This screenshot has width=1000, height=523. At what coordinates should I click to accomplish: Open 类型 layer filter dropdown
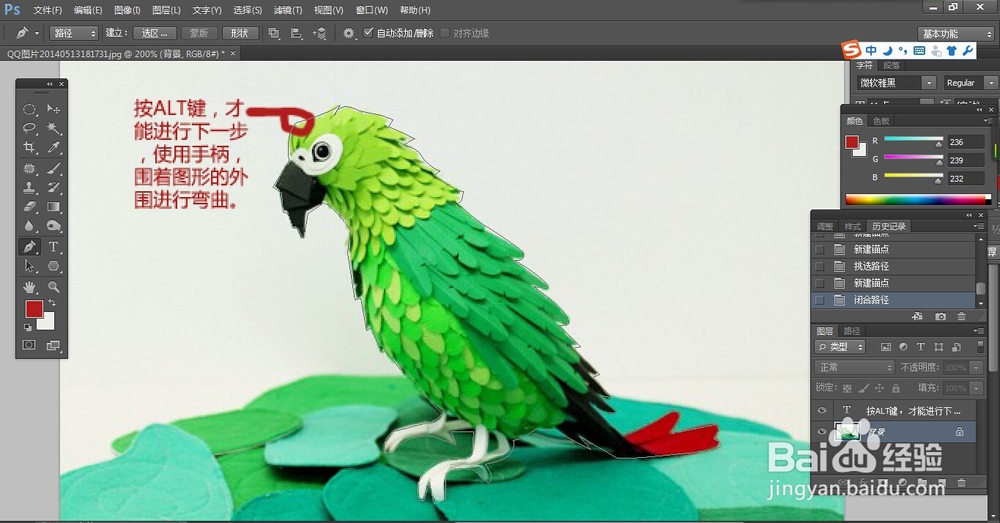coord(841,347)
